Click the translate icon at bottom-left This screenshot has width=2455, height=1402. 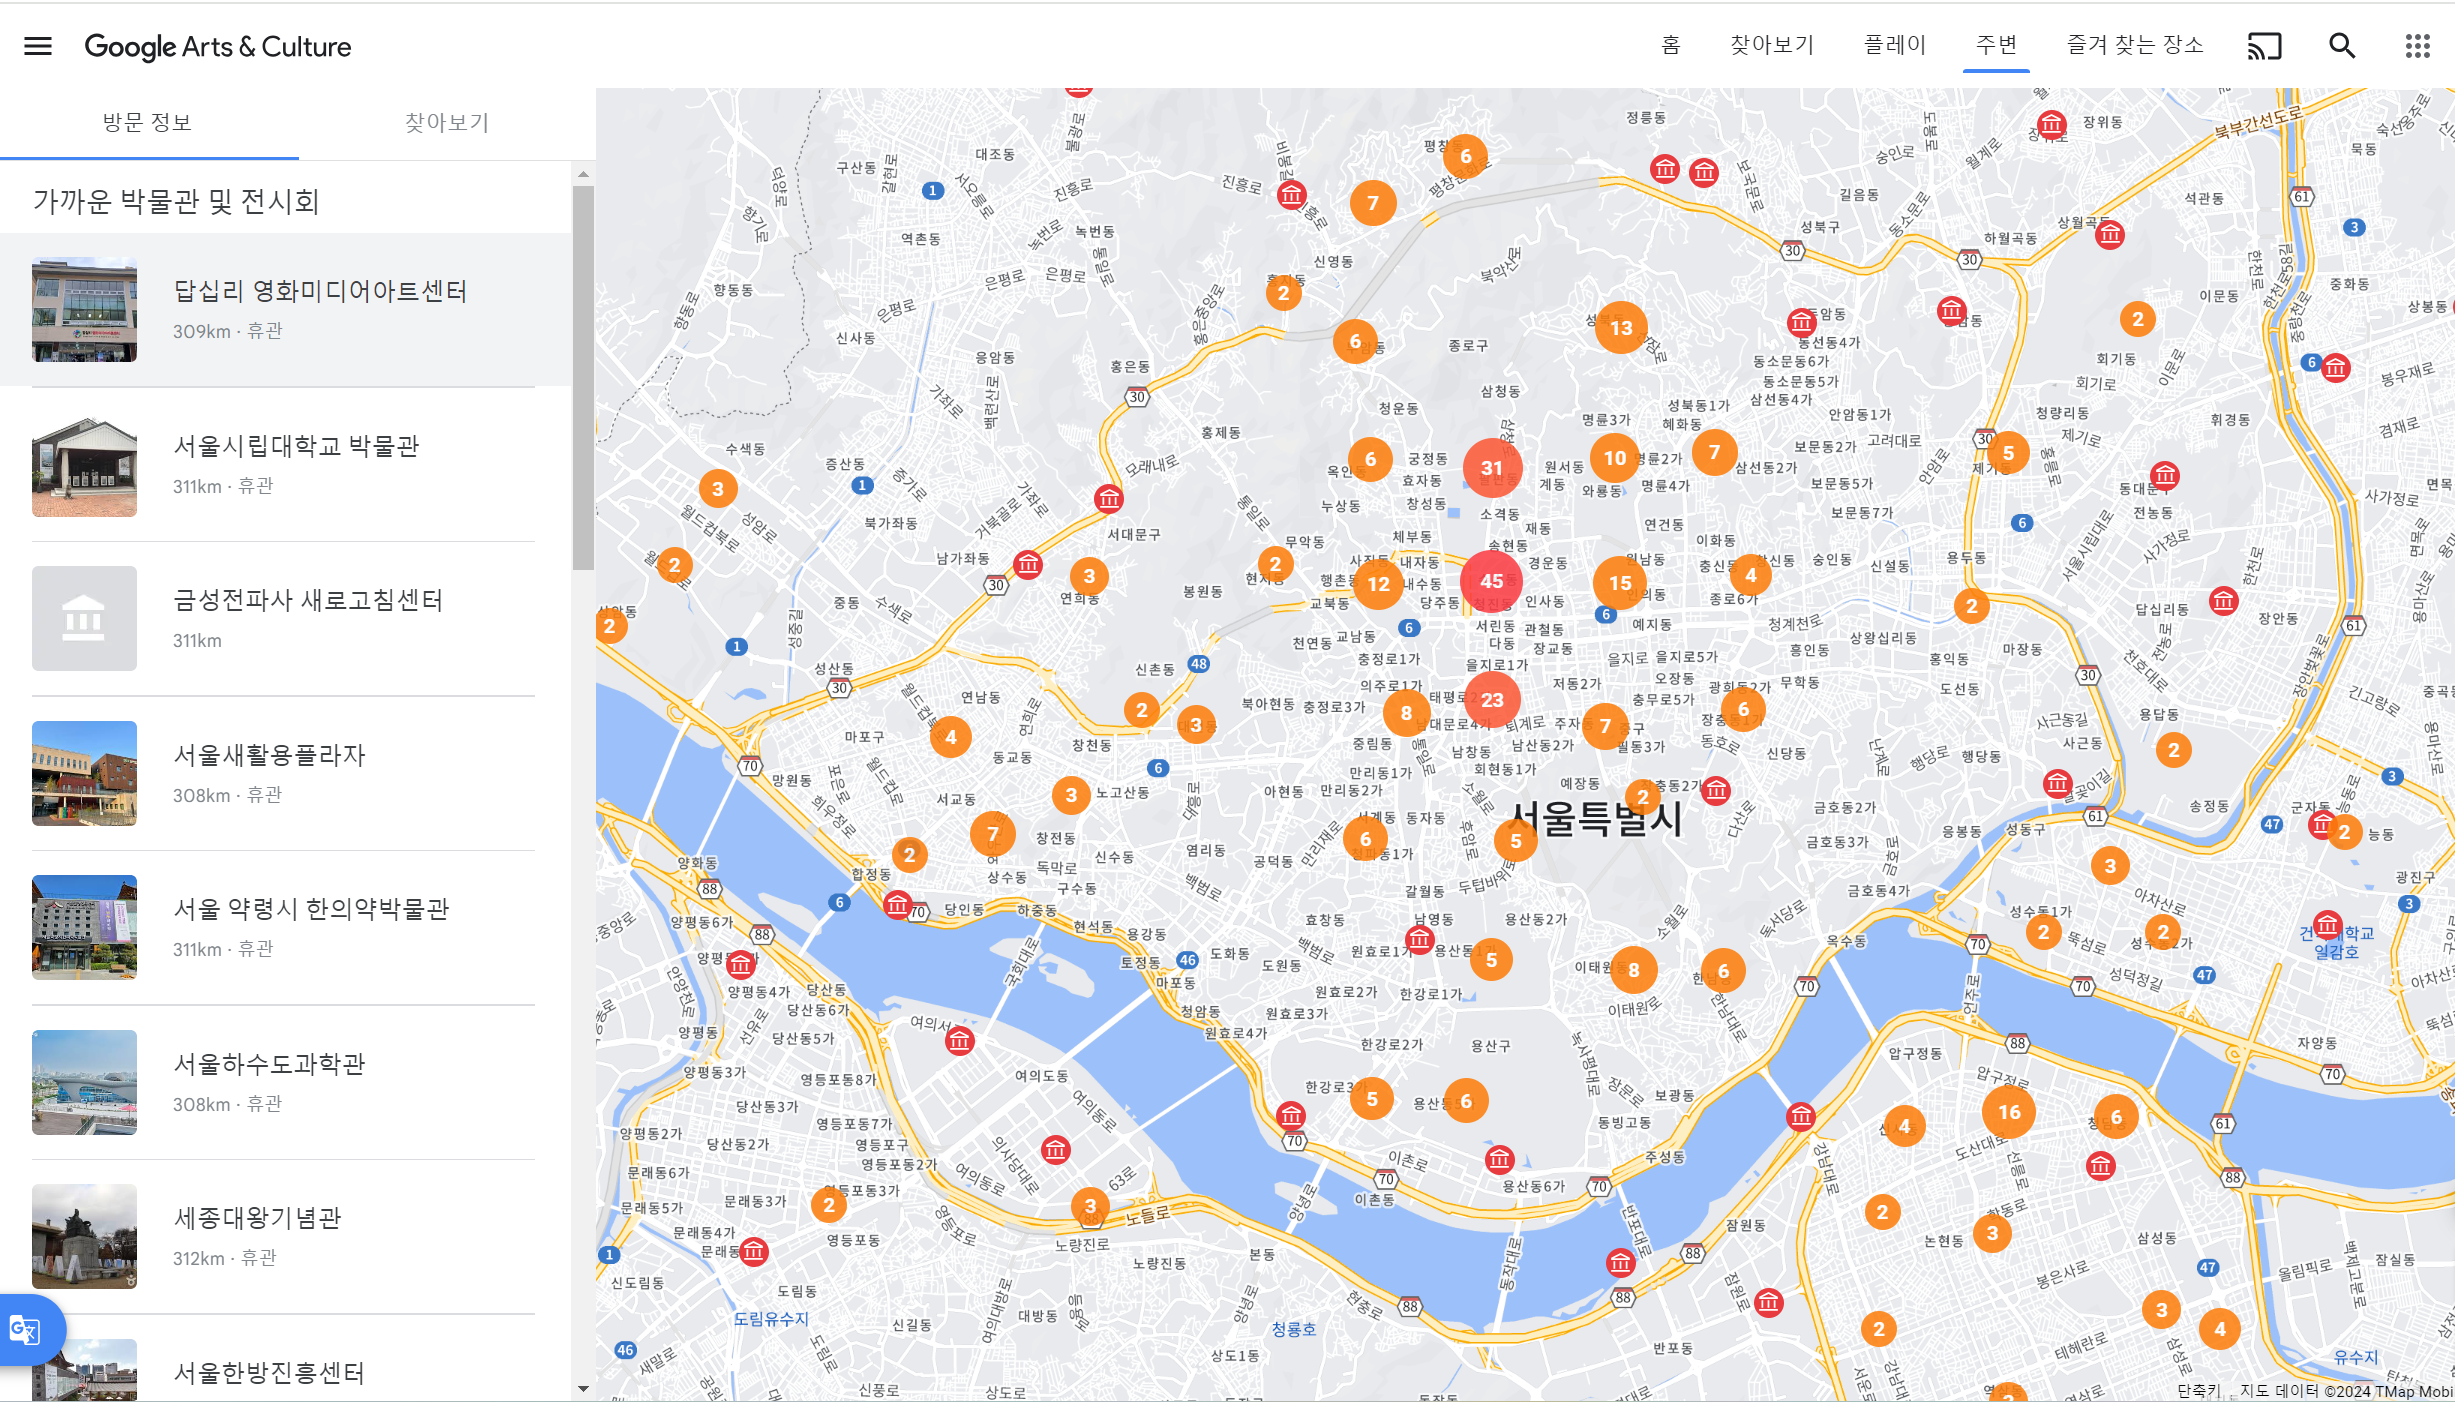coord(25,1330)
